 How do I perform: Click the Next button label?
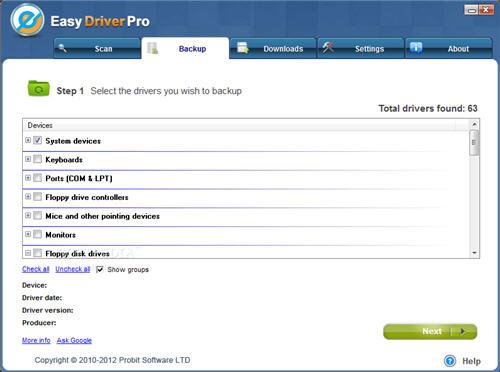pyautogui.click(x=432, y=331)
